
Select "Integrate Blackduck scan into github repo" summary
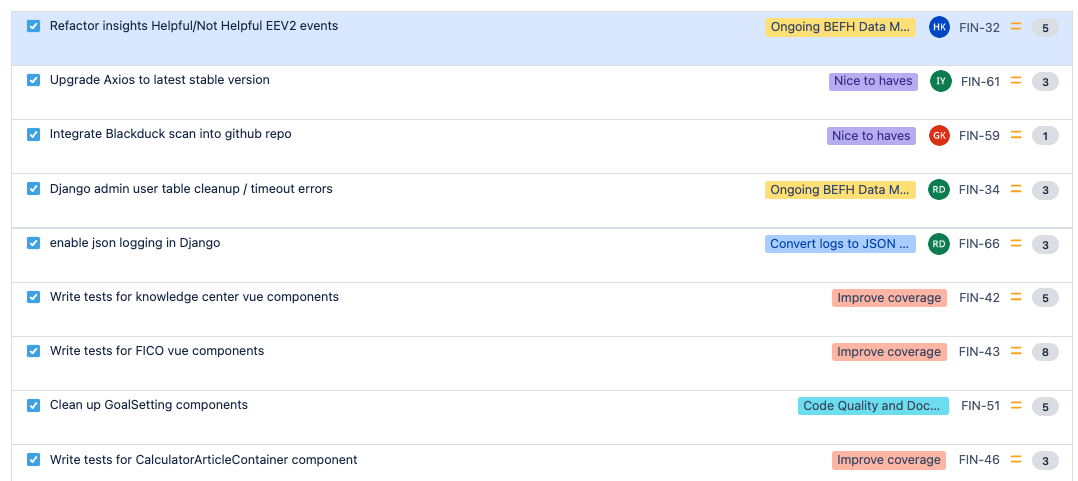tap(170, 134)
